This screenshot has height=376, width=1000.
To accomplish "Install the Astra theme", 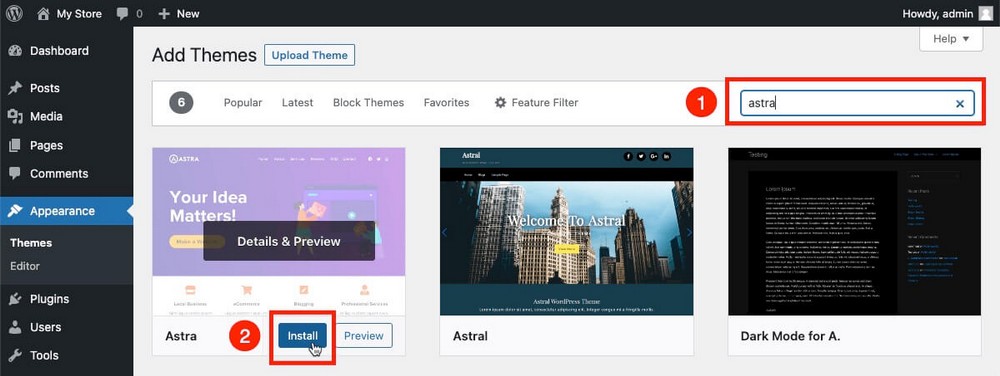I will click(302, 336).
